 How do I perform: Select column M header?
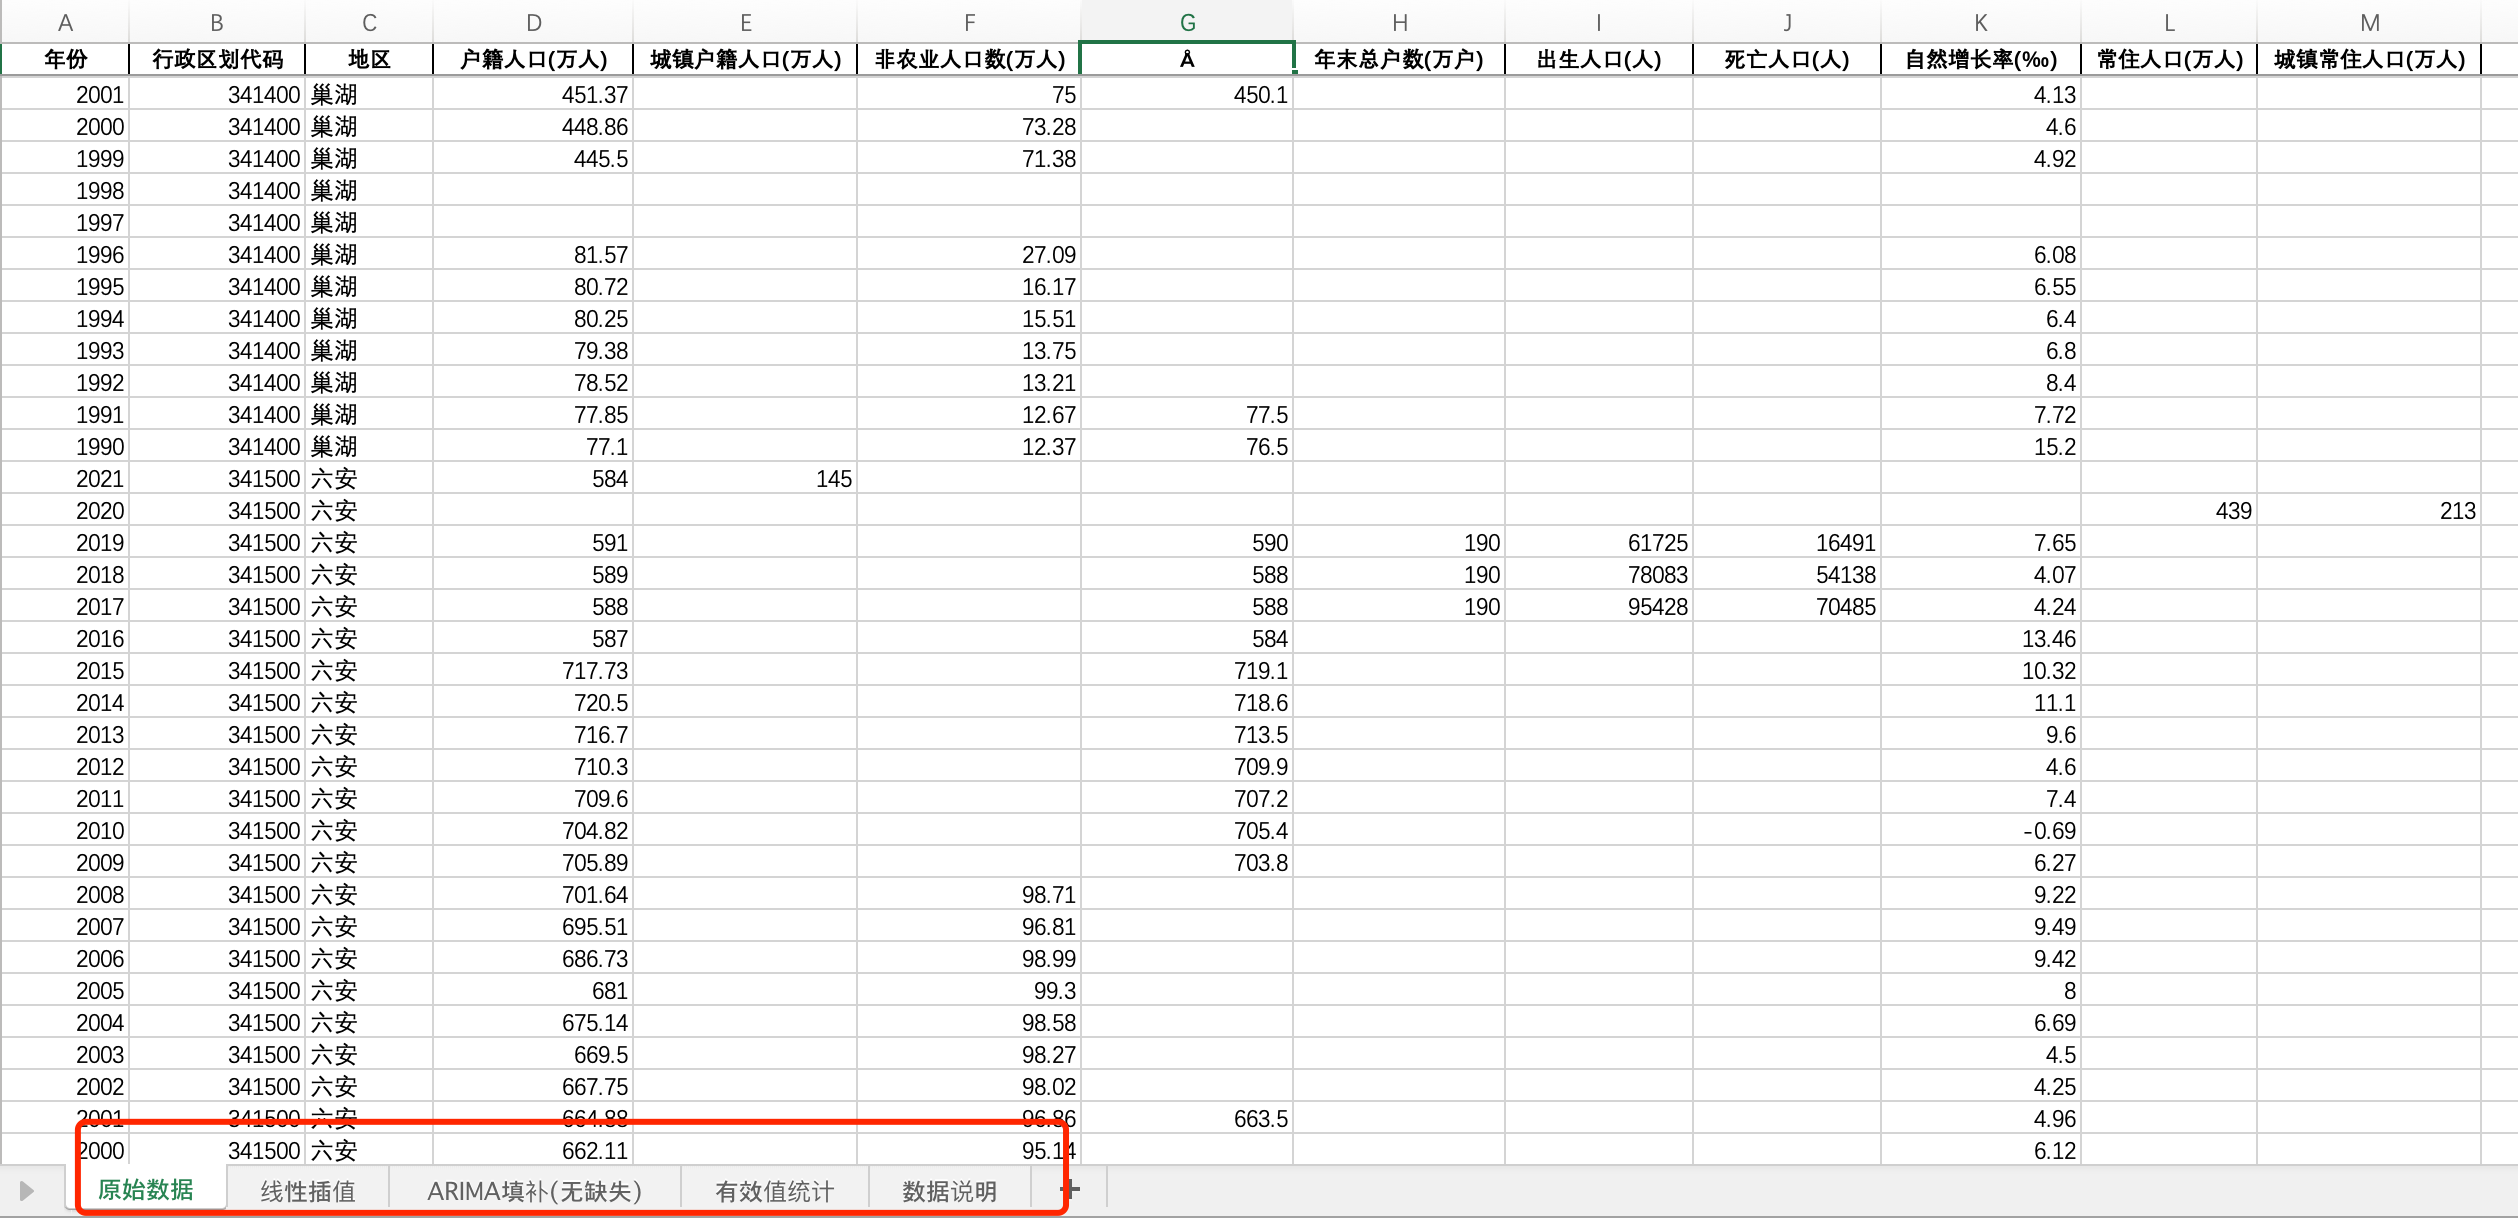2369,22
